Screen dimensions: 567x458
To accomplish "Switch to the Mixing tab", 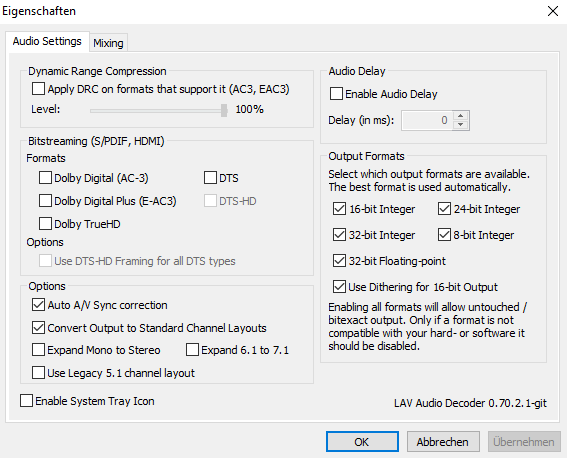I will pos(108,43).
